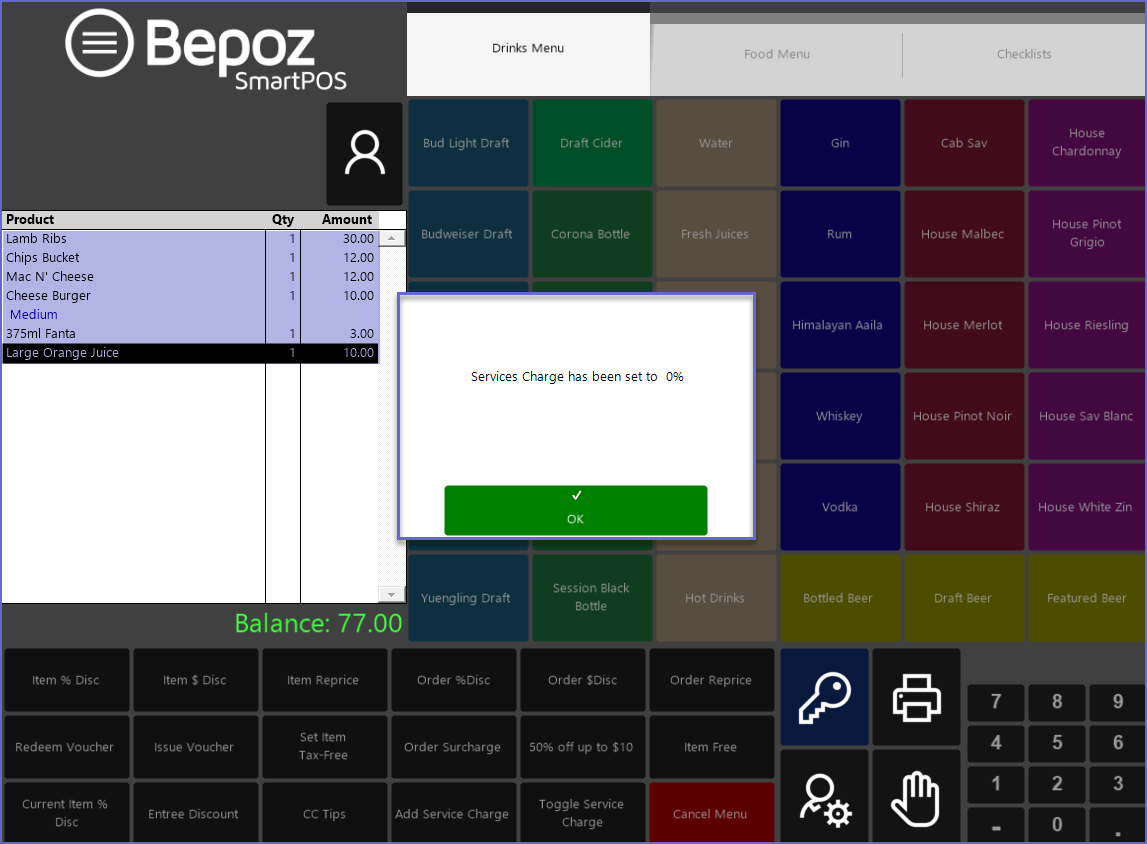Viewport: 1147px width, 844px height.
Task: Open the Bepoz hamburger menu icon
Action: point(99,43)
